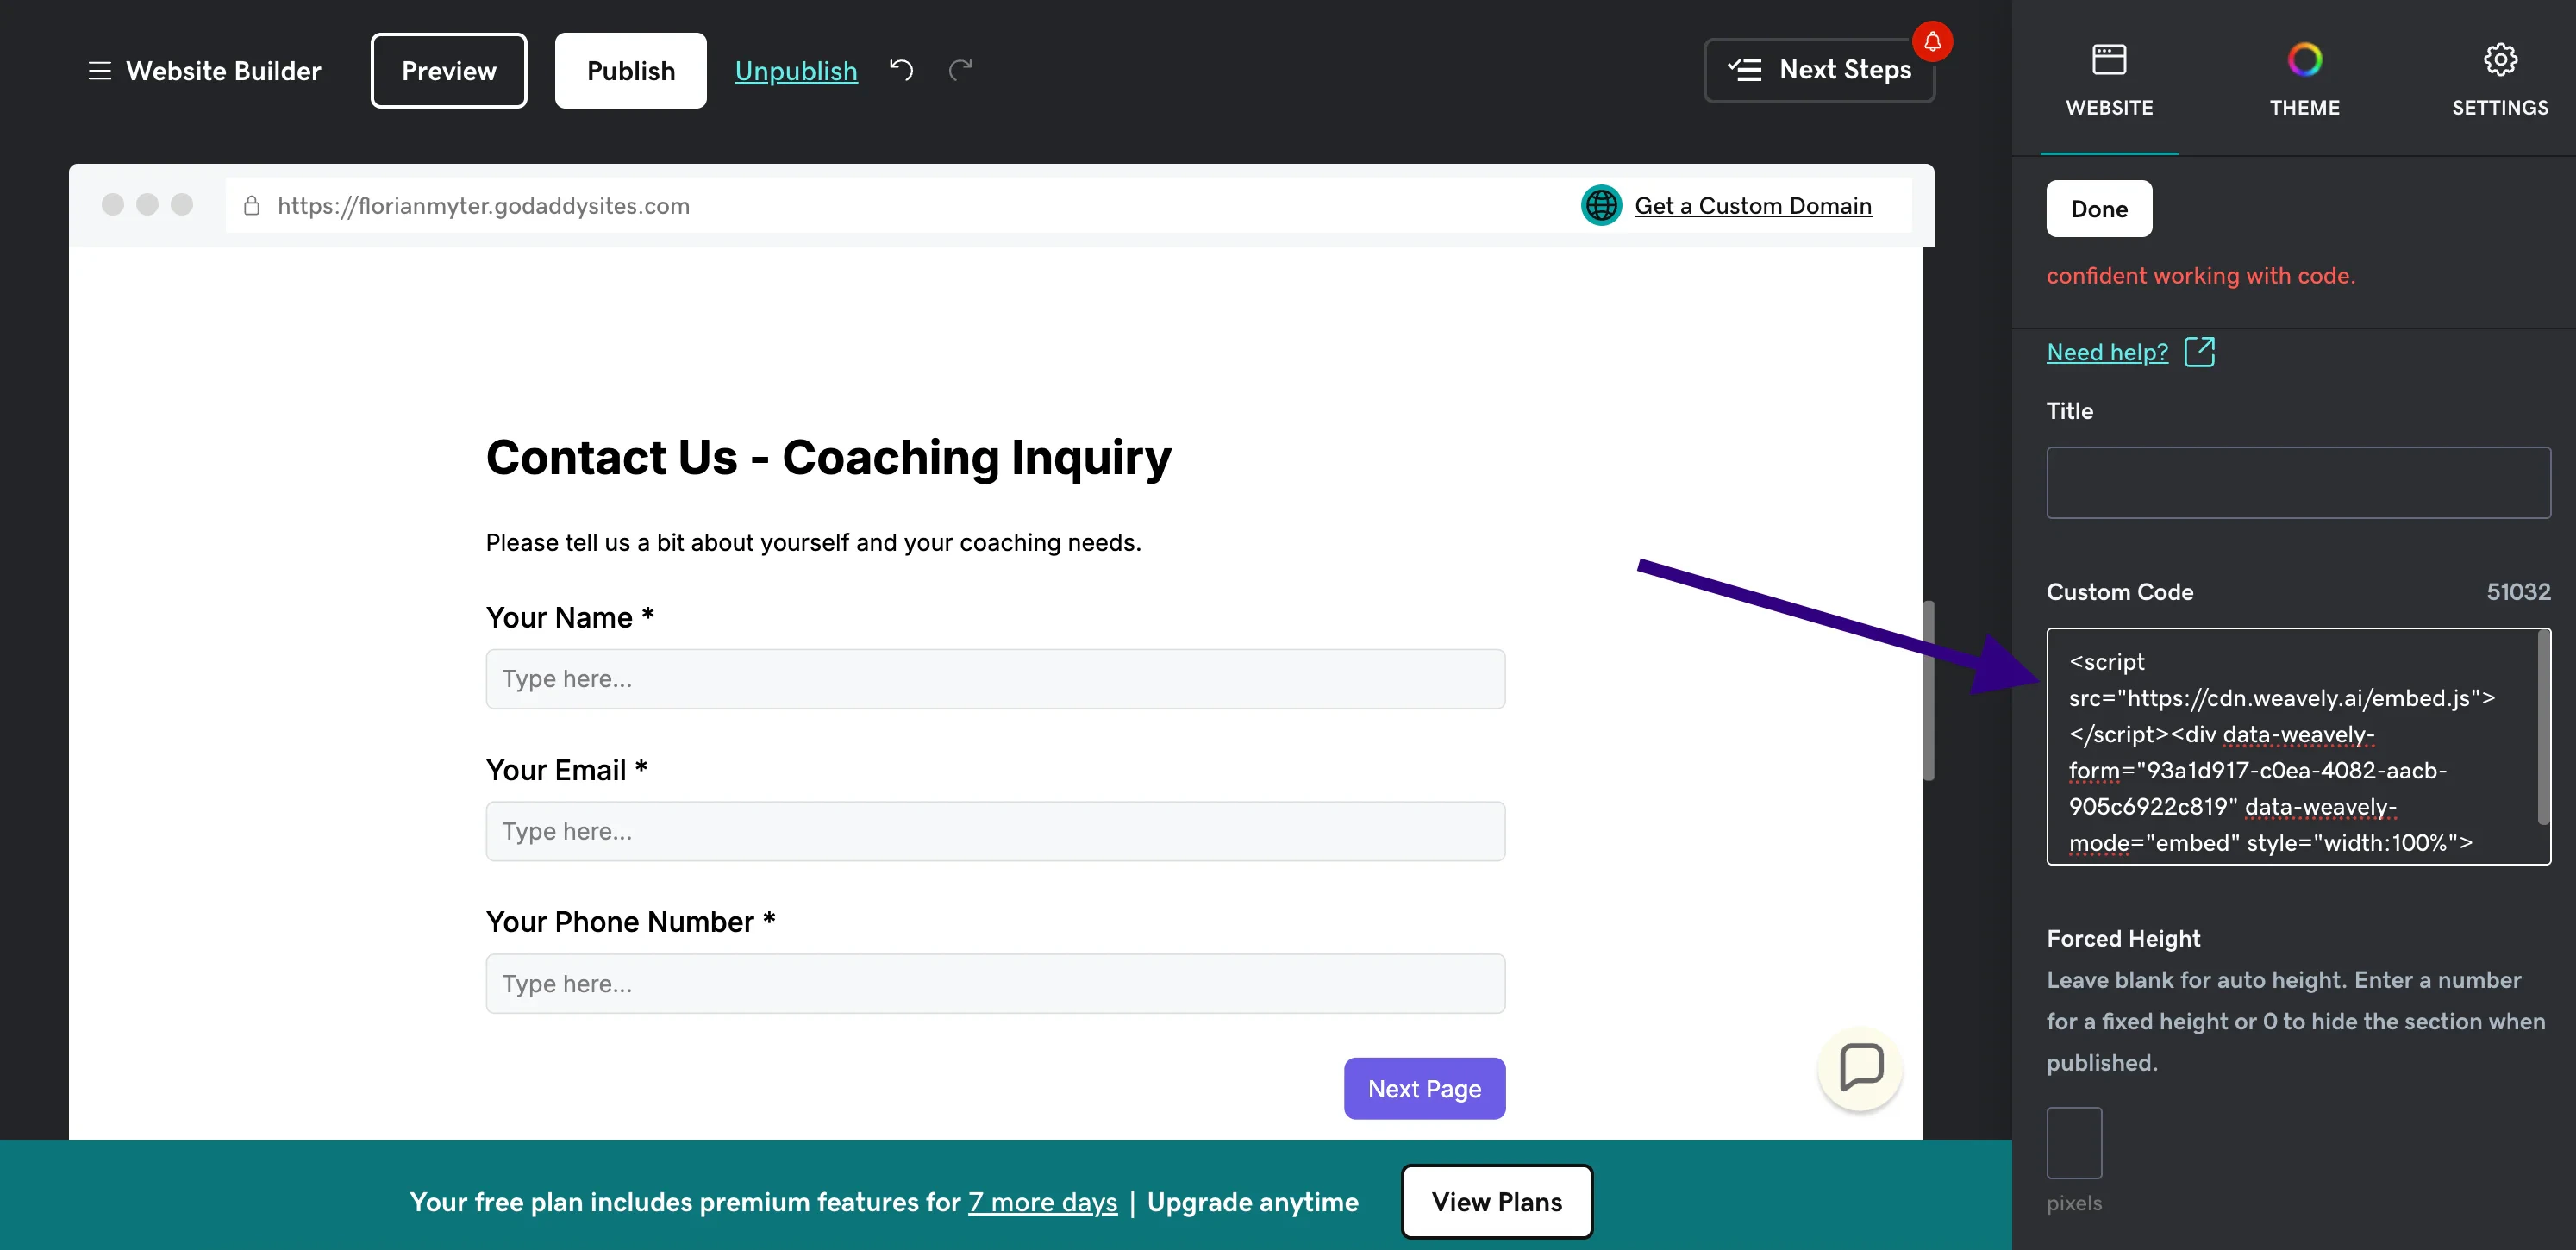Publish the website
The width and height of the screenshot is (2576, 1250).
[x=630, y=70]
